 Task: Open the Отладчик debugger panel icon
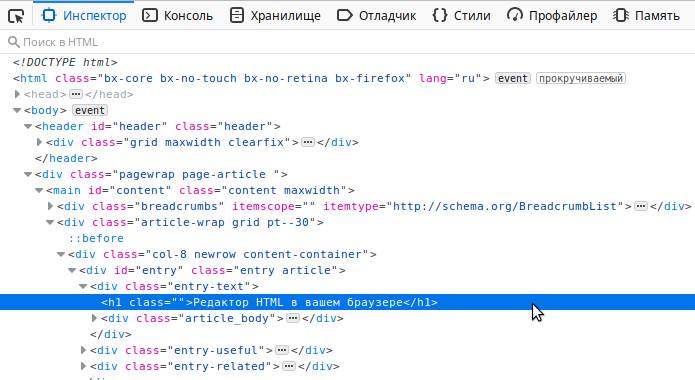tap(345, 16)
